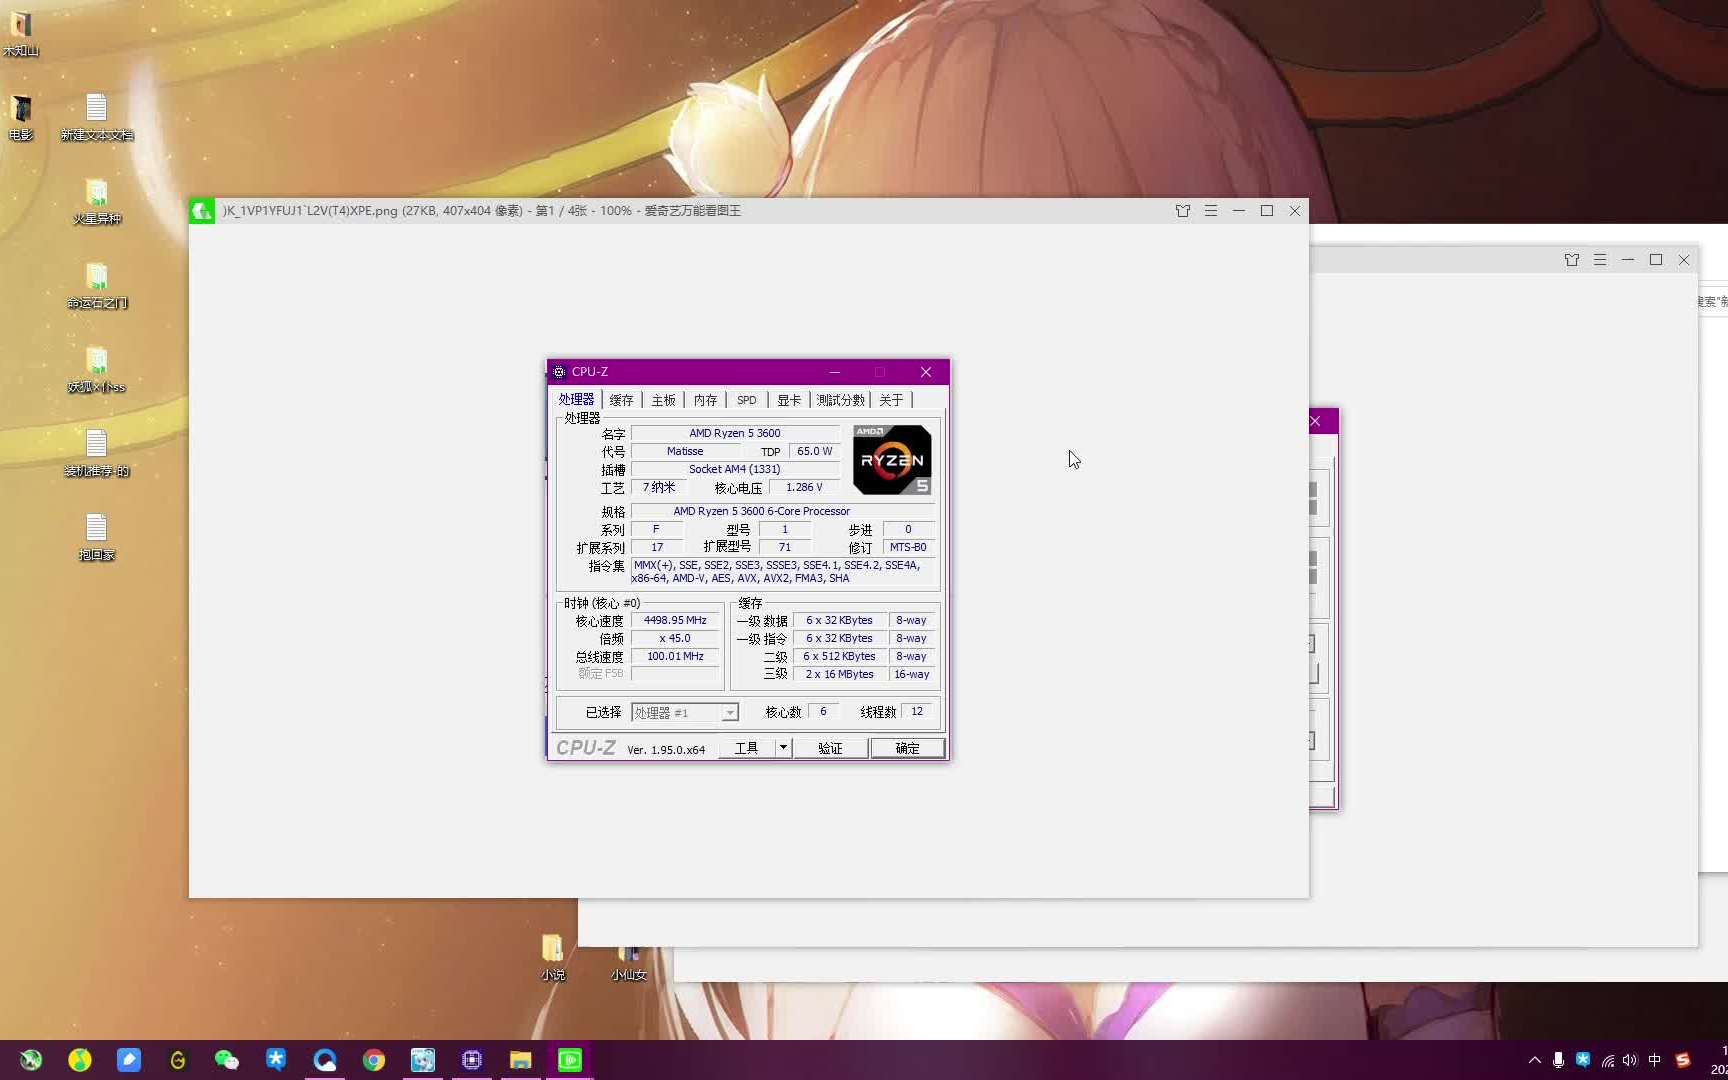Open the 处理器 #1 selection dropdown

pyautogui.click(x=685, y=712)
